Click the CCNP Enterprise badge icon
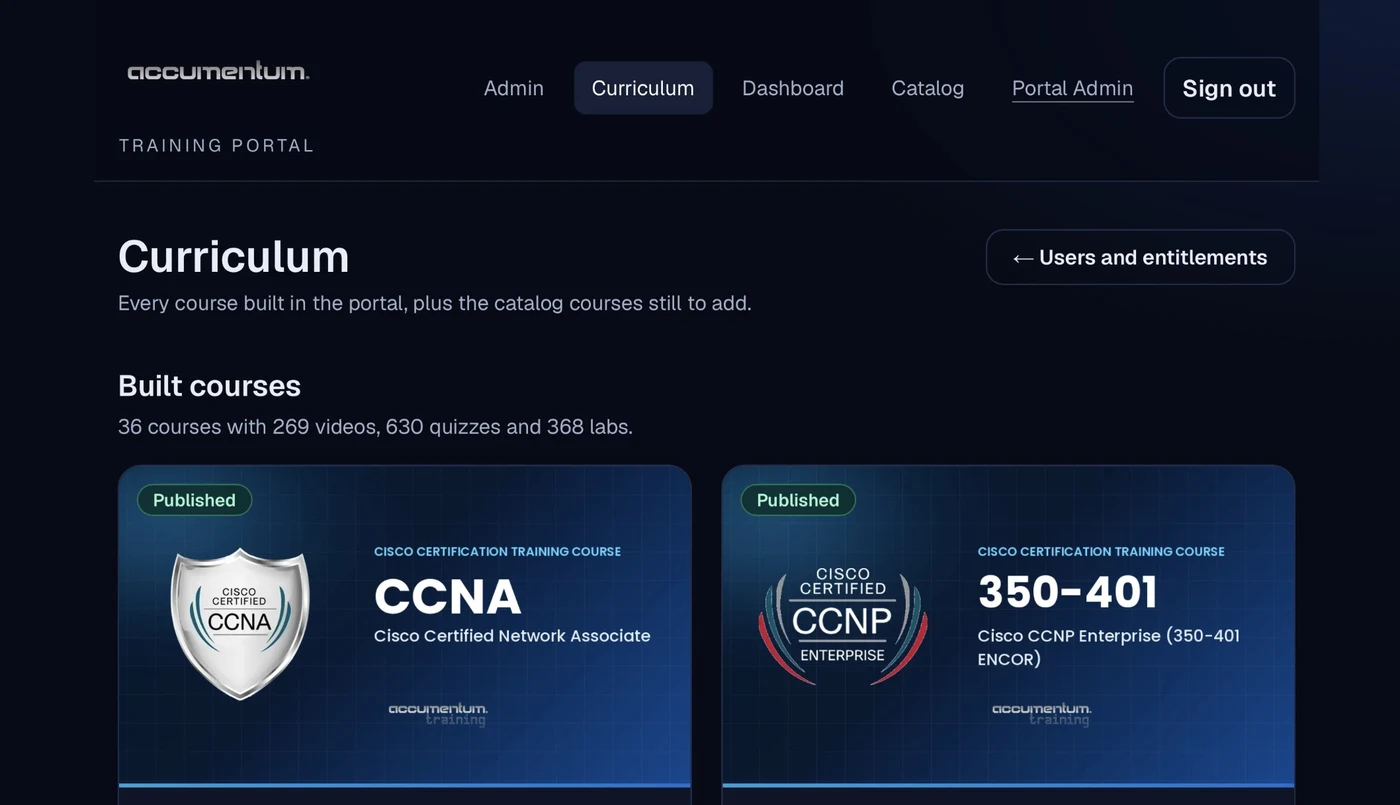This screenshot has height=805, width=1400. click(x=843, y=626)
